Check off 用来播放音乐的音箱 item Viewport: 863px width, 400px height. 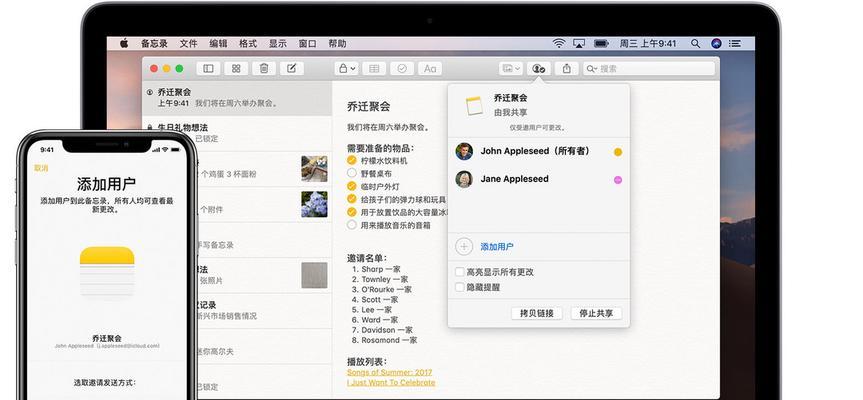[352, 224]
